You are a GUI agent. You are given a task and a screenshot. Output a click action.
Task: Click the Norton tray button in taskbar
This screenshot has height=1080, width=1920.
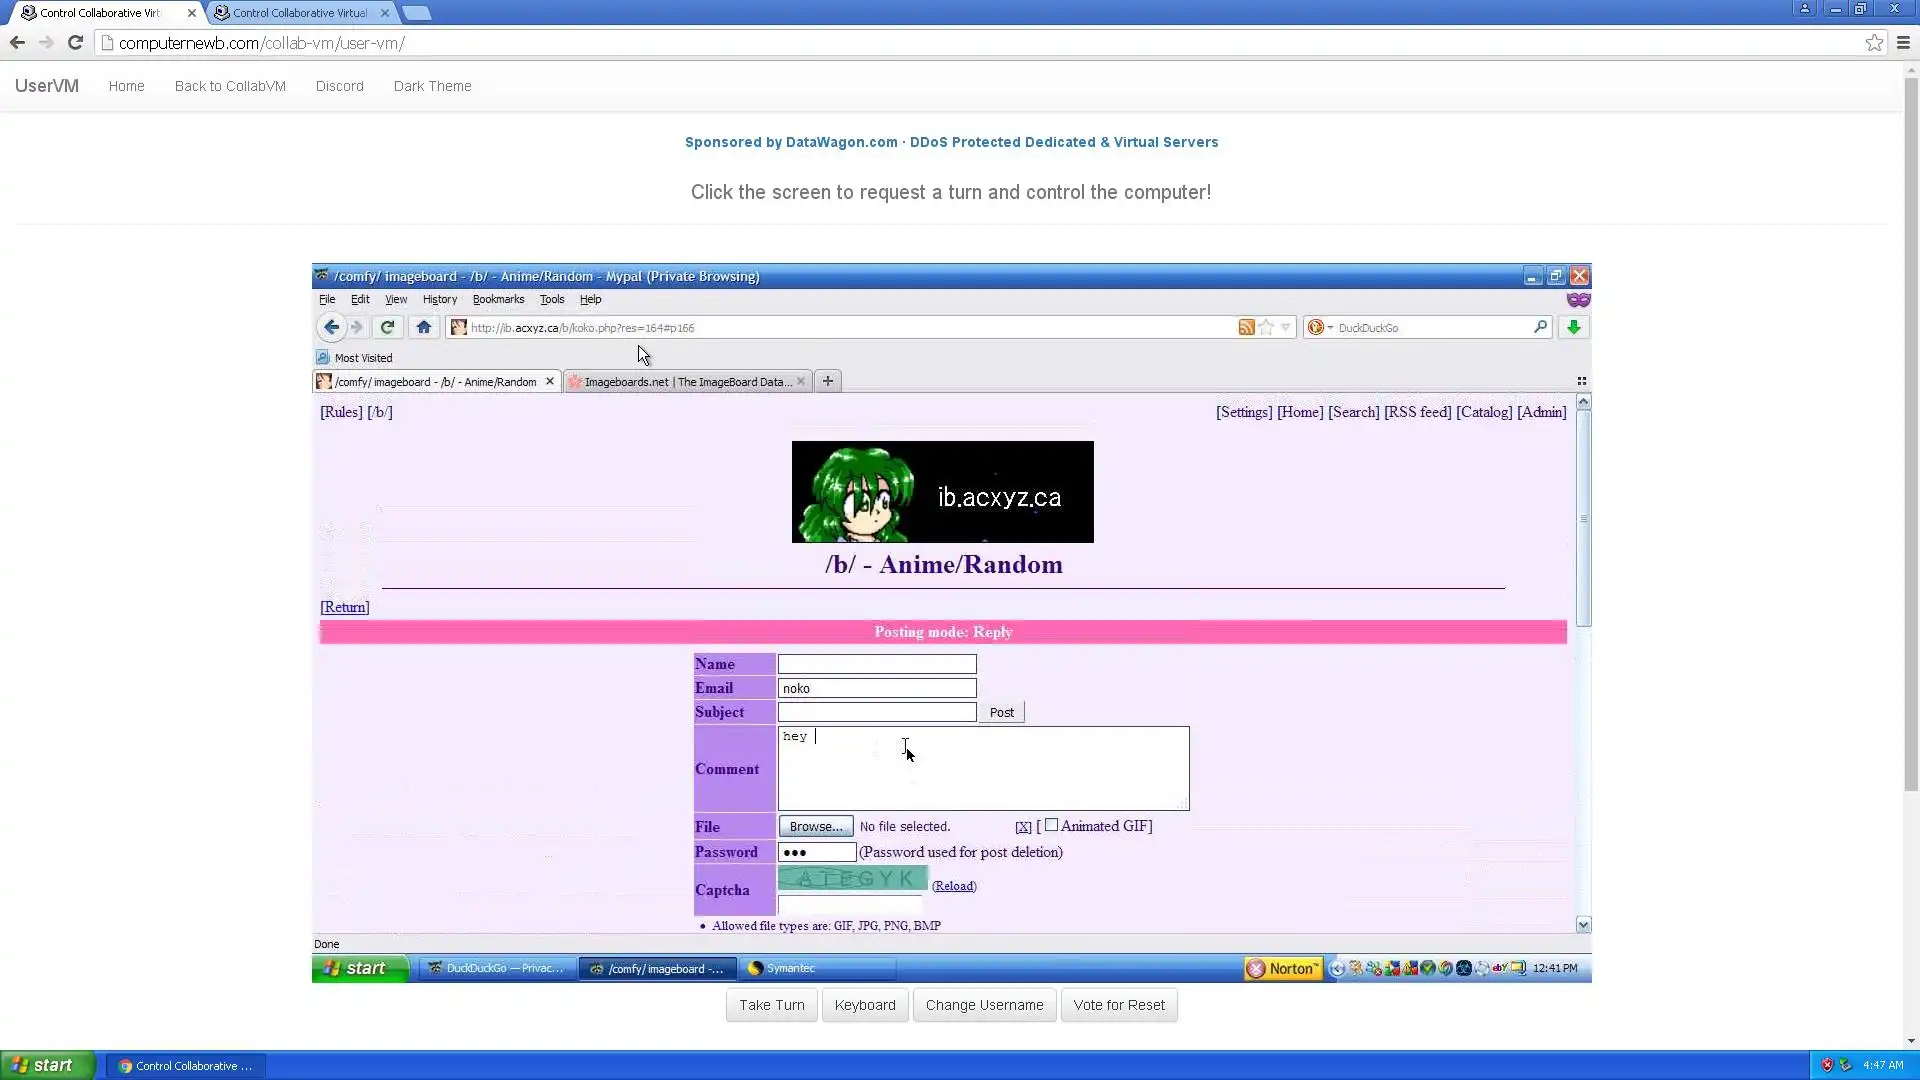(1283, 968)
